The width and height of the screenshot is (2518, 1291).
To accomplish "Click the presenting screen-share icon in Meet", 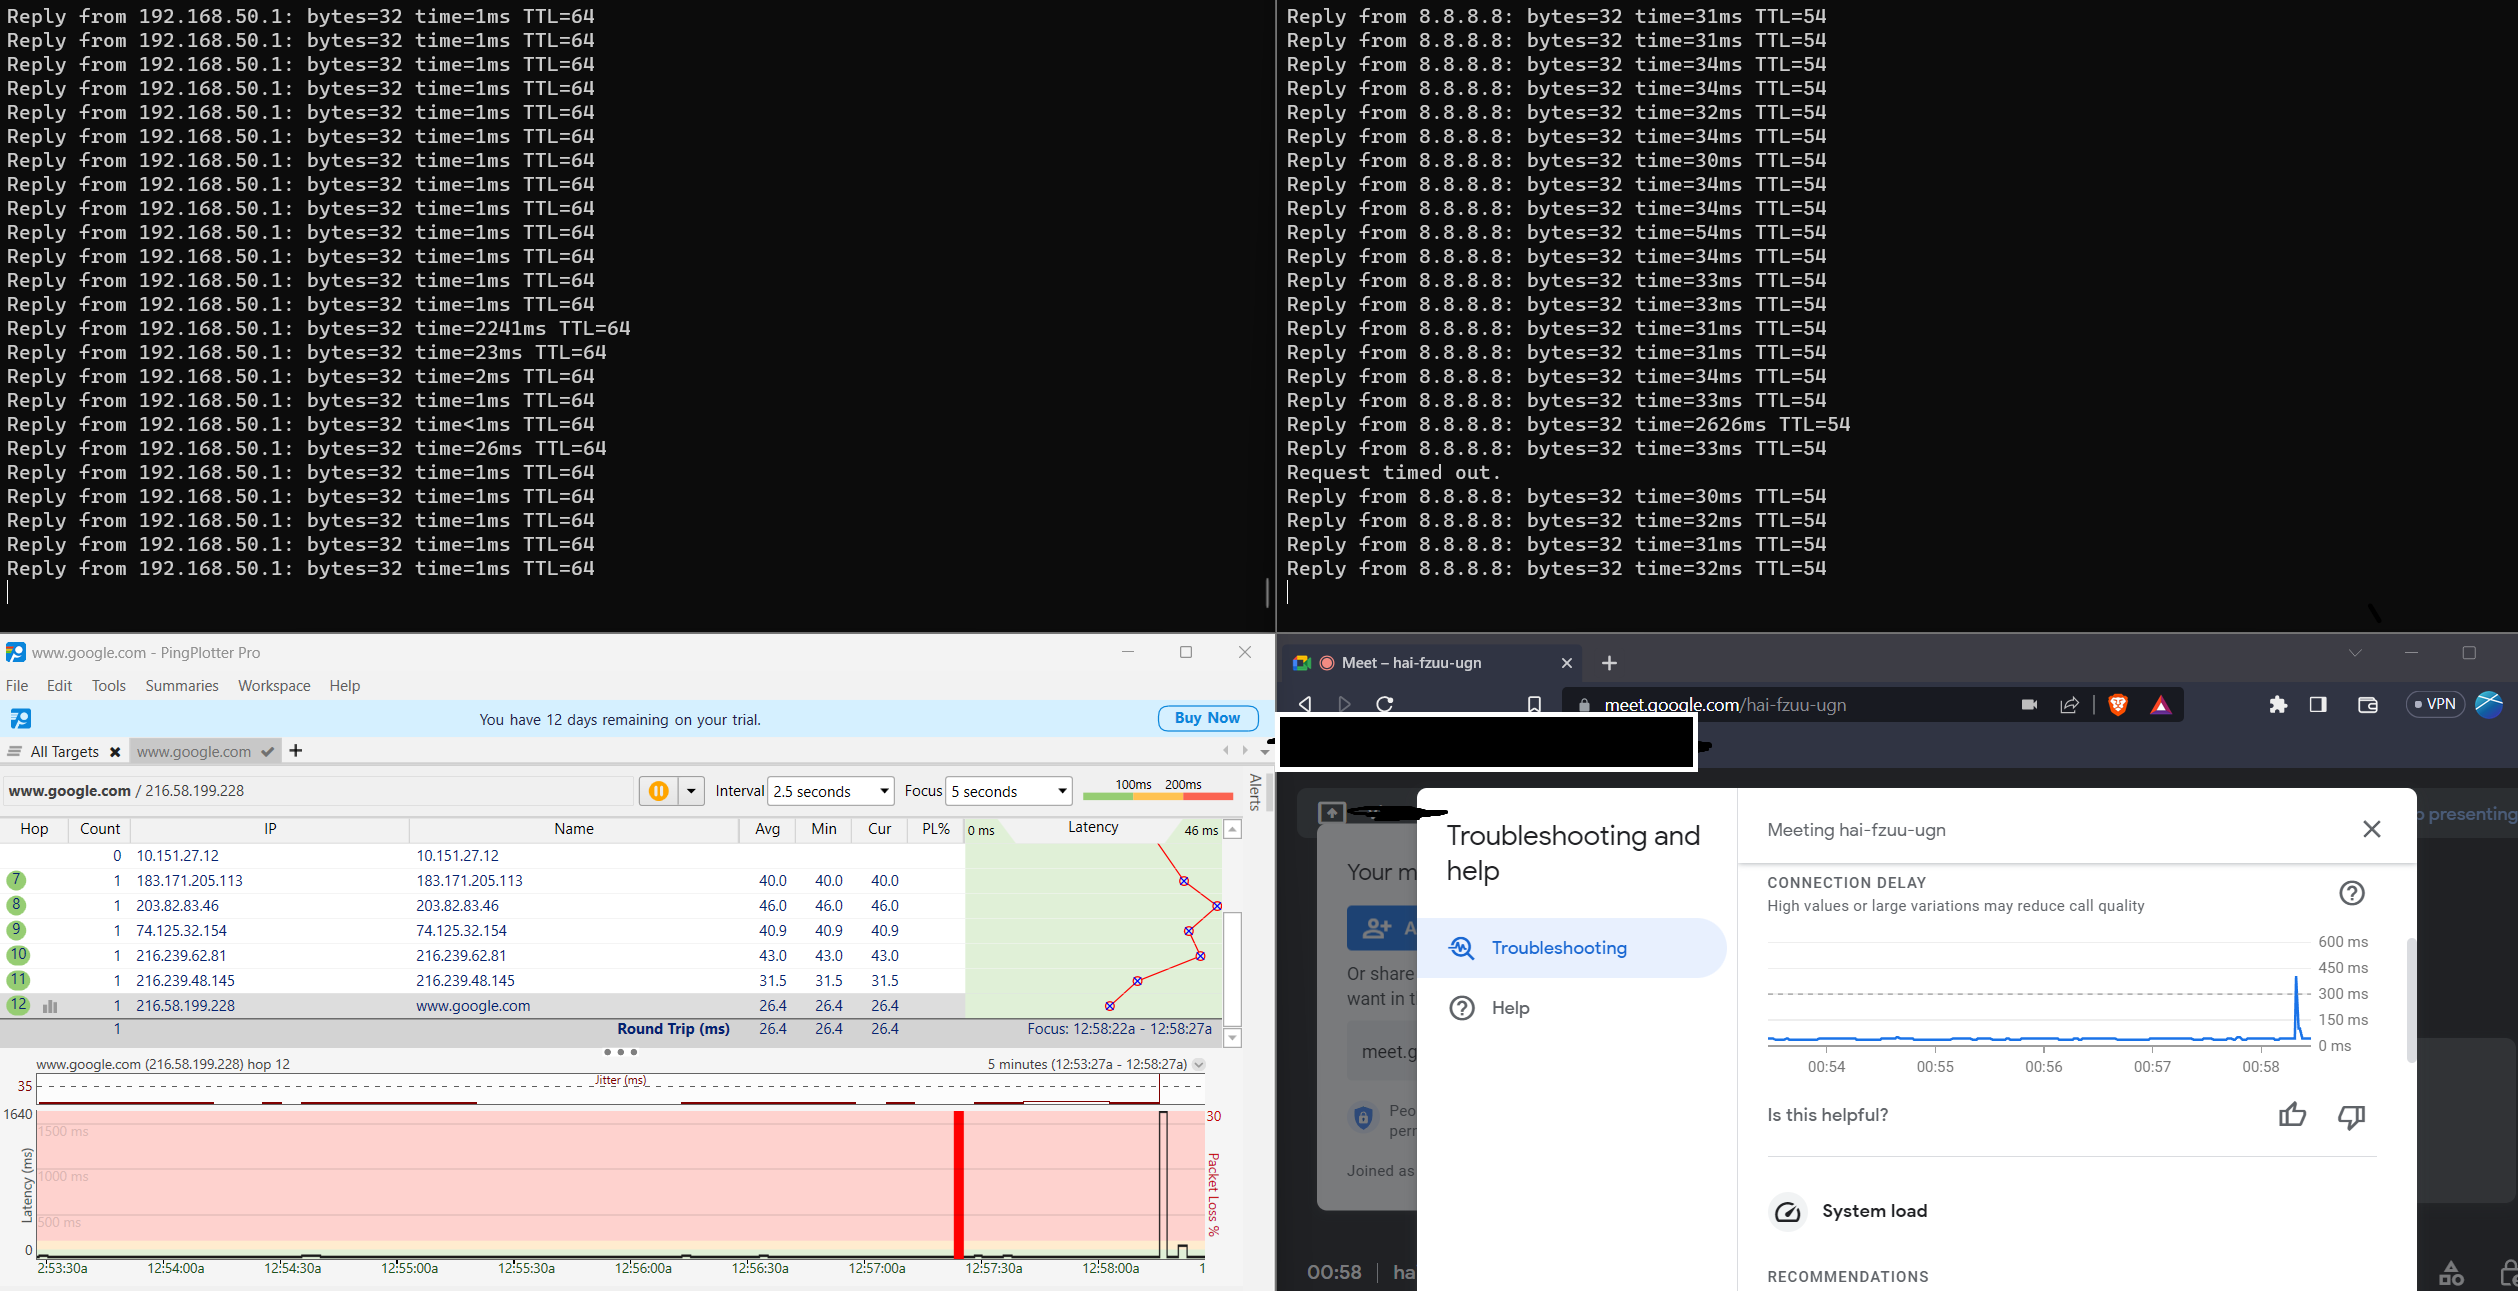I will pyautogui.click(x=1331, y=813).
